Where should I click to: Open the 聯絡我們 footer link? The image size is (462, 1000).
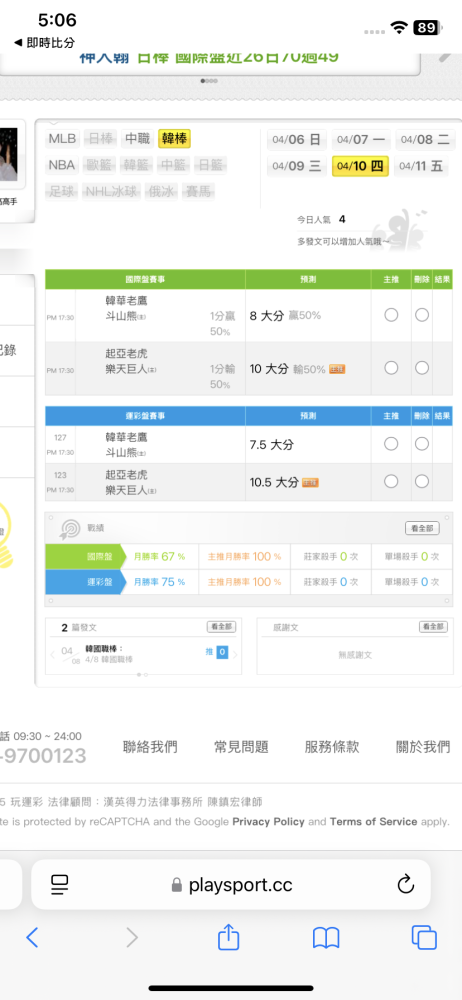pos(150,747)
